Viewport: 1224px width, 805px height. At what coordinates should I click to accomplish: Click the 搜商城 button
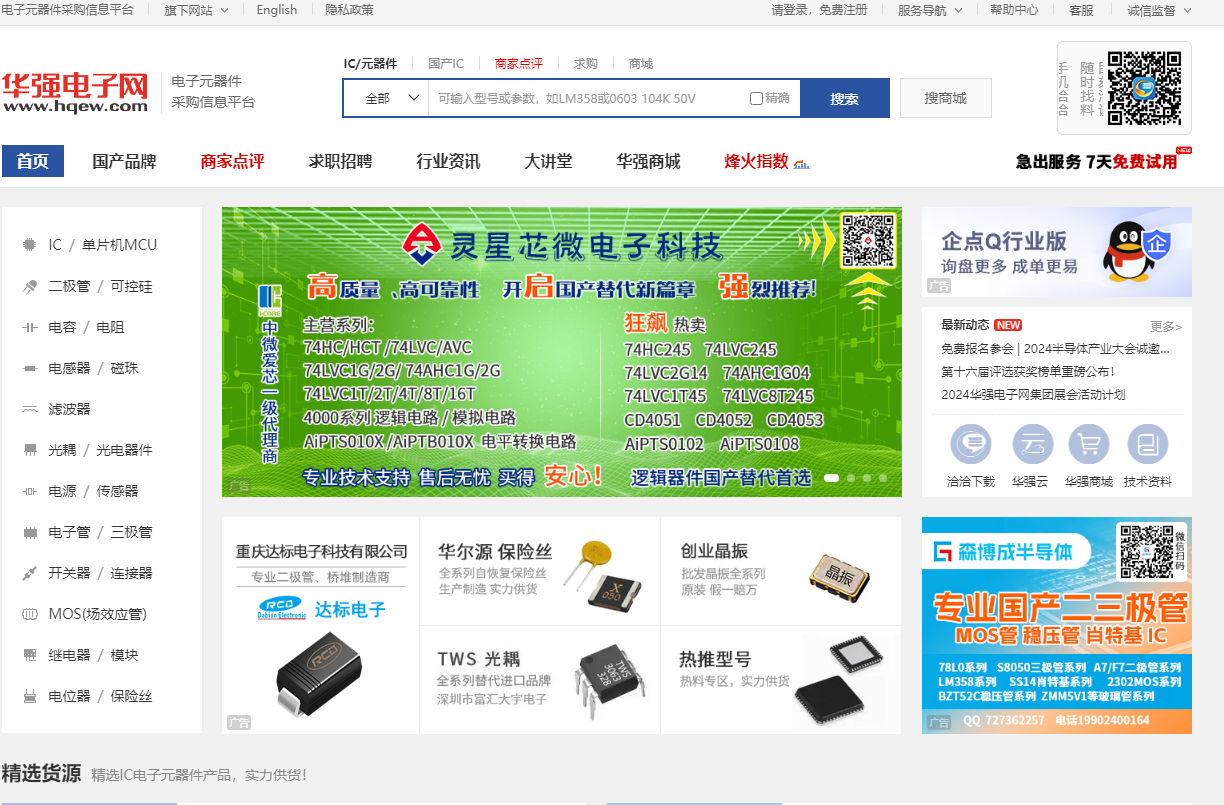(945, 98)
